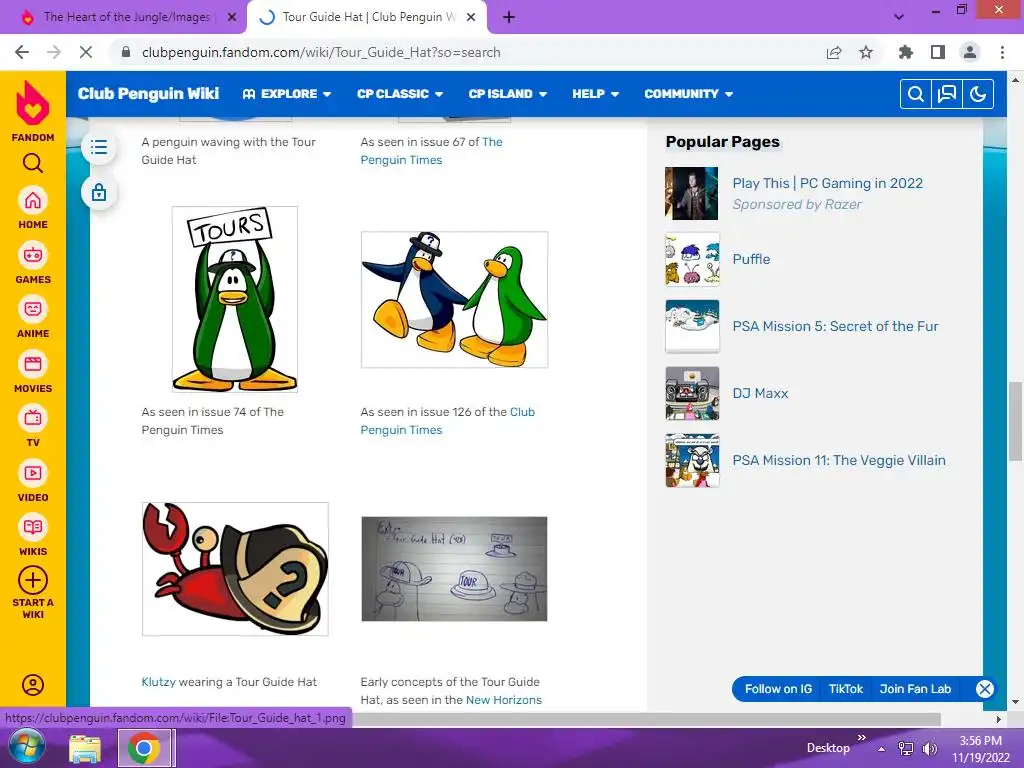This screenshot has width=1024, height=768.
Task: Click the vertical page scrollbar thumb
Action: point(1015,421)
